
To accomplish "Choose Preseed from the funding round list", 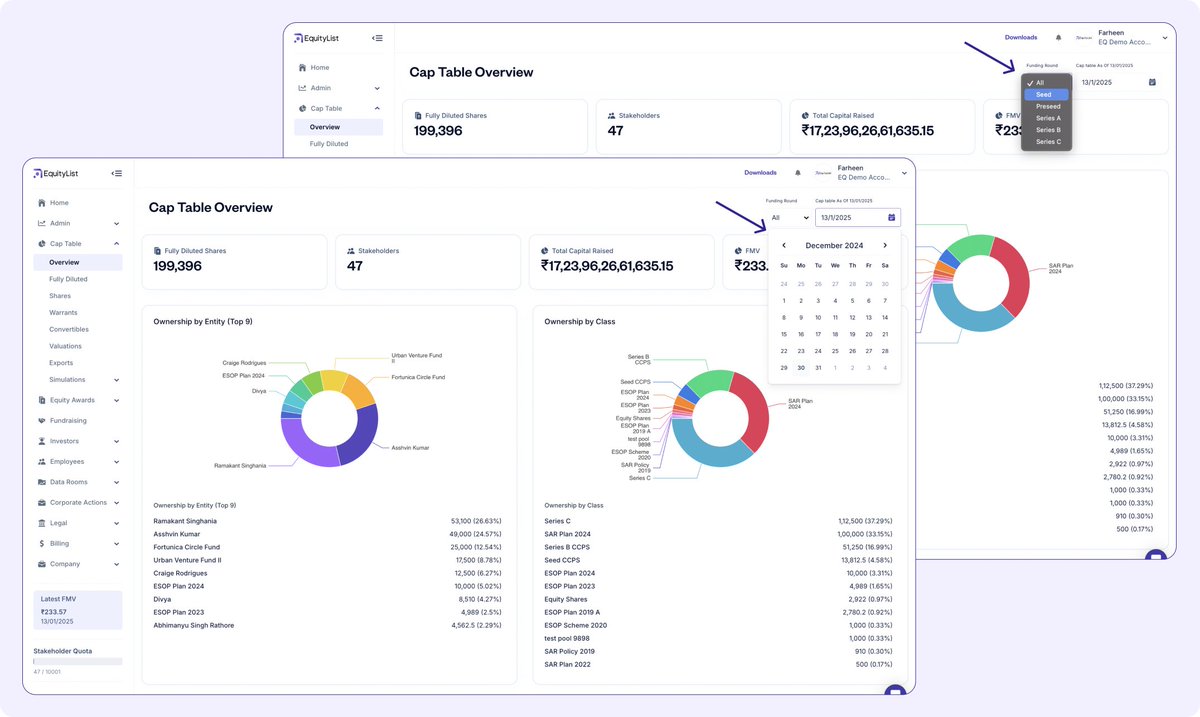I will (1046, 106).
